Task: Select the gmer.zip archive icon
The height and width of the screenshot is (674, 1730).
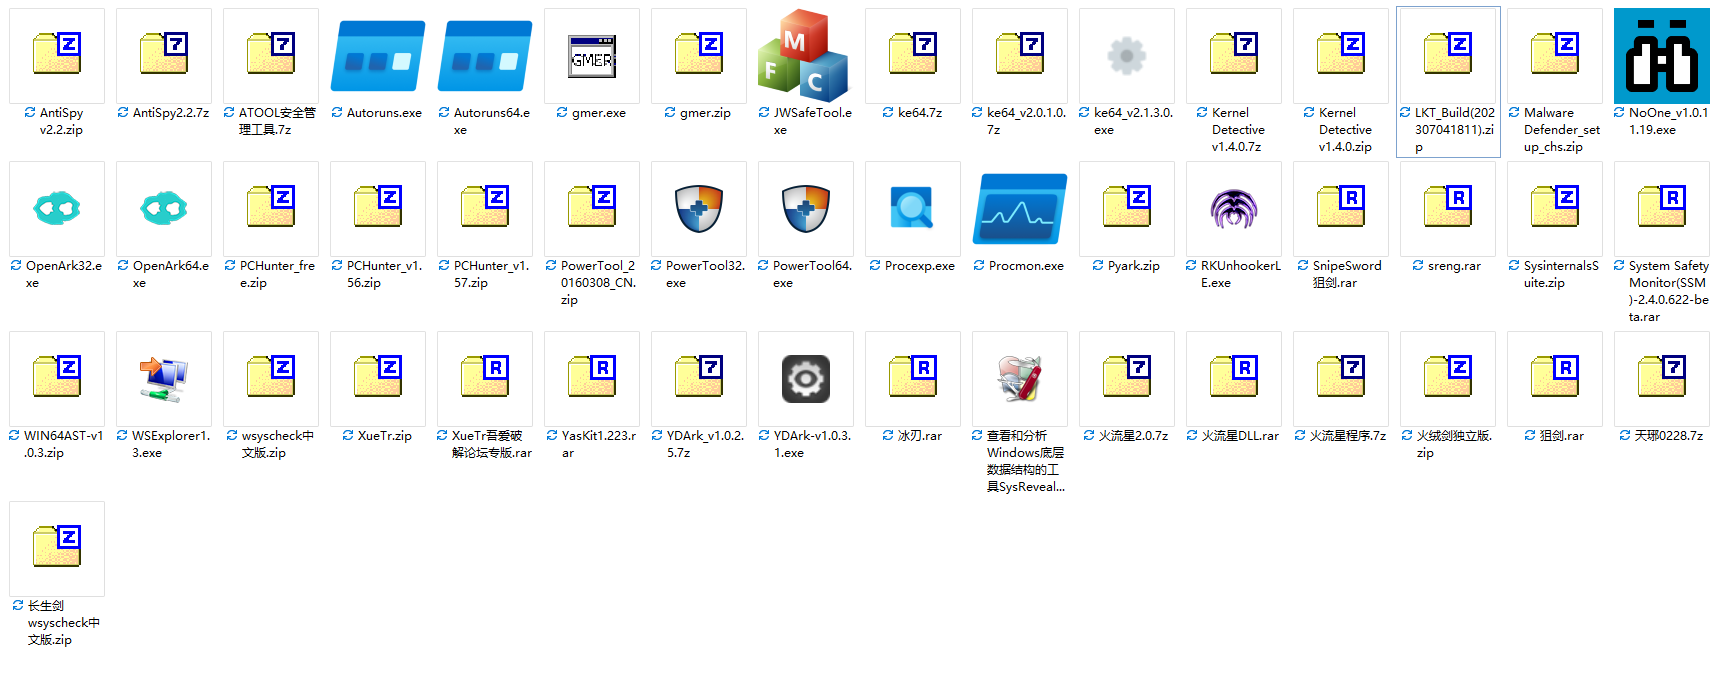Action: point(699,56)
